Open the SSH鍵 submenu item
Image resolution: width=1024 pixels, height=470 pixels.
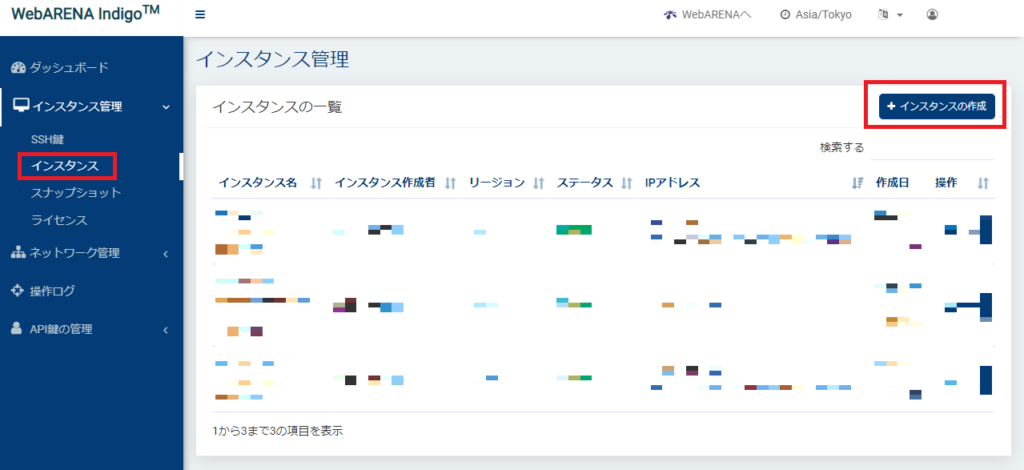pos(47,139)
